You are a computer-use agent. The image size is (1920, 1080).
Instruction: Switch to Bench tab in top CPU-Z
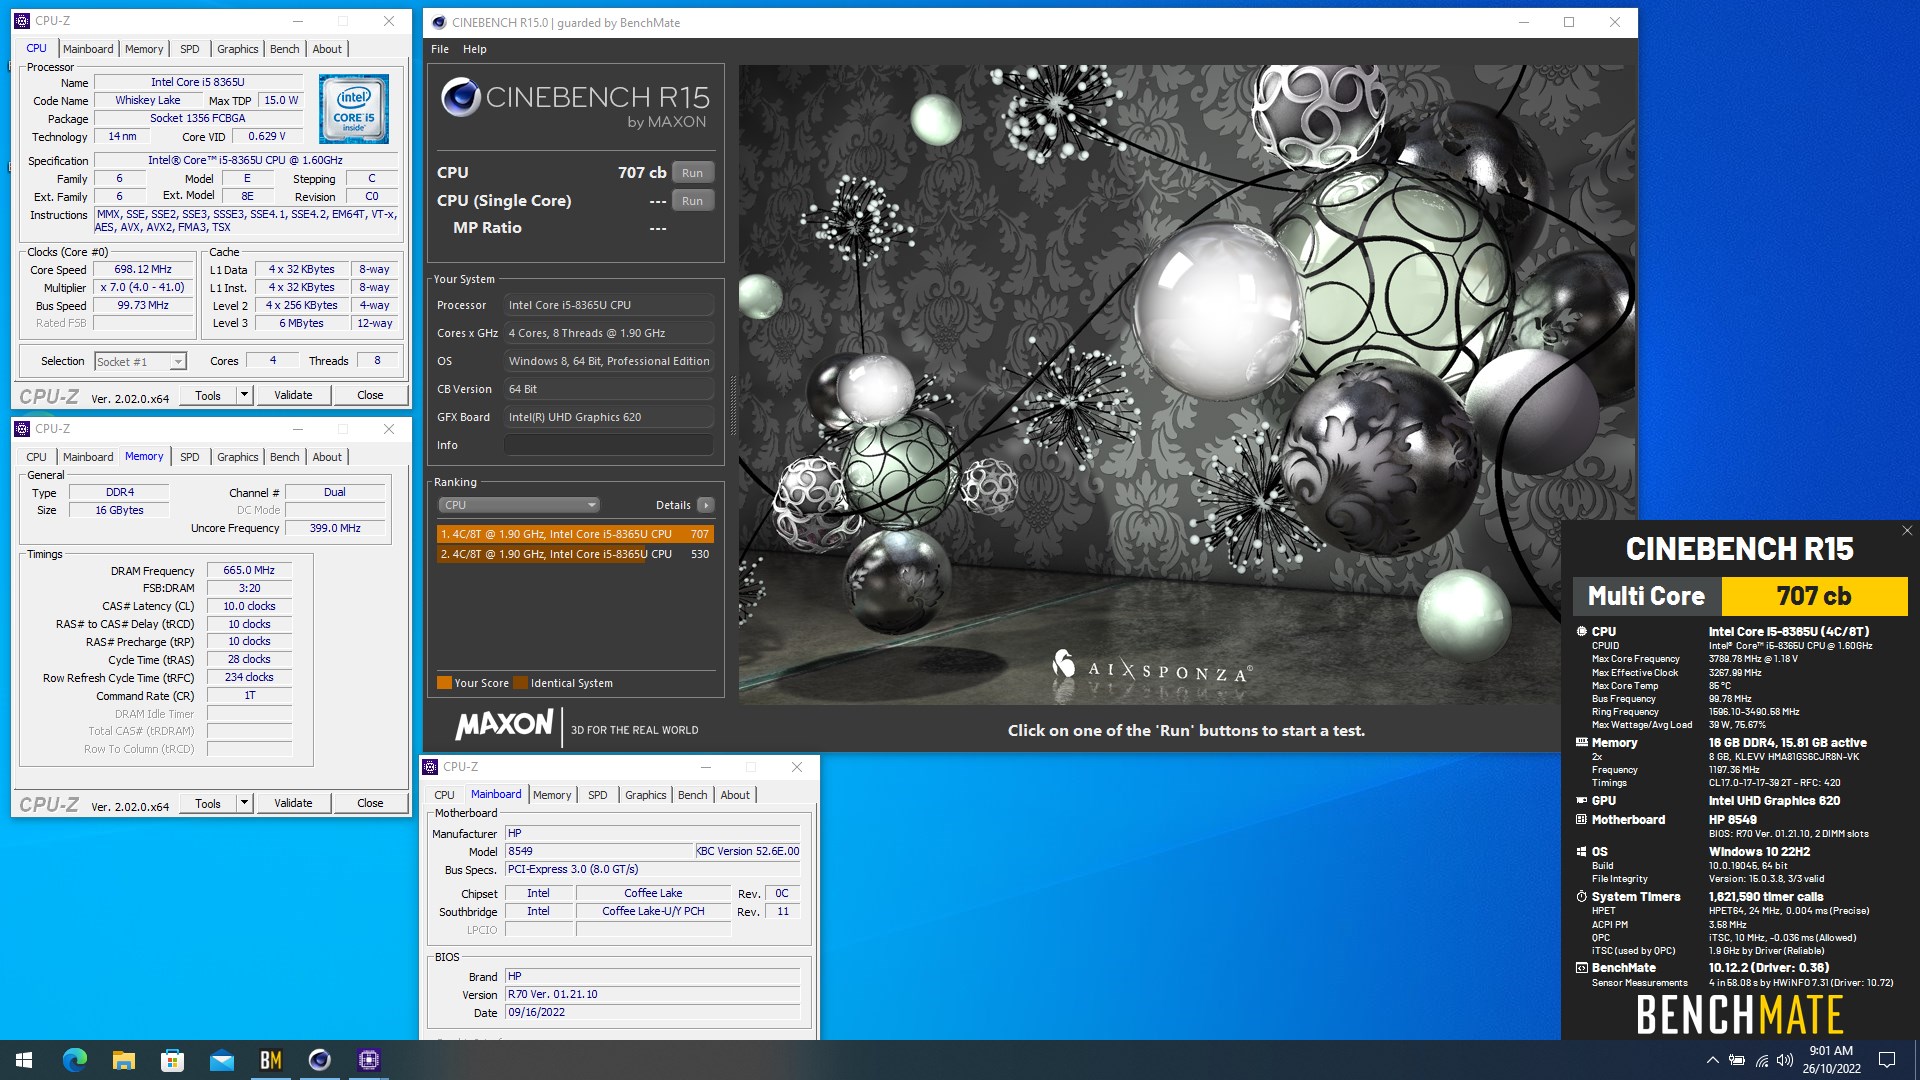click(x=285, y=49)
